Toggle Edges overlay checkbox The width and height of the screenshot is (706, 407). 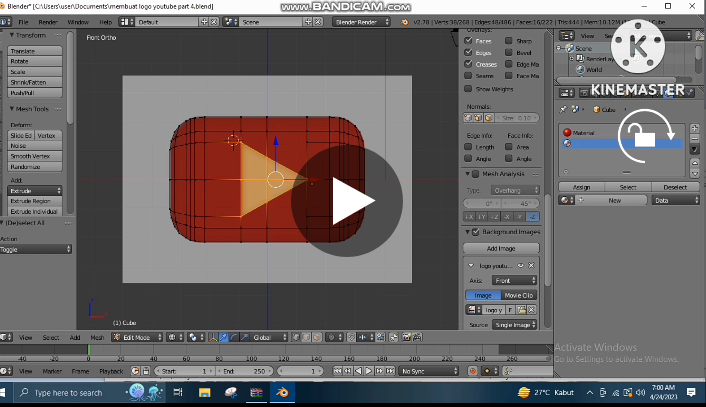click(468, 52)
